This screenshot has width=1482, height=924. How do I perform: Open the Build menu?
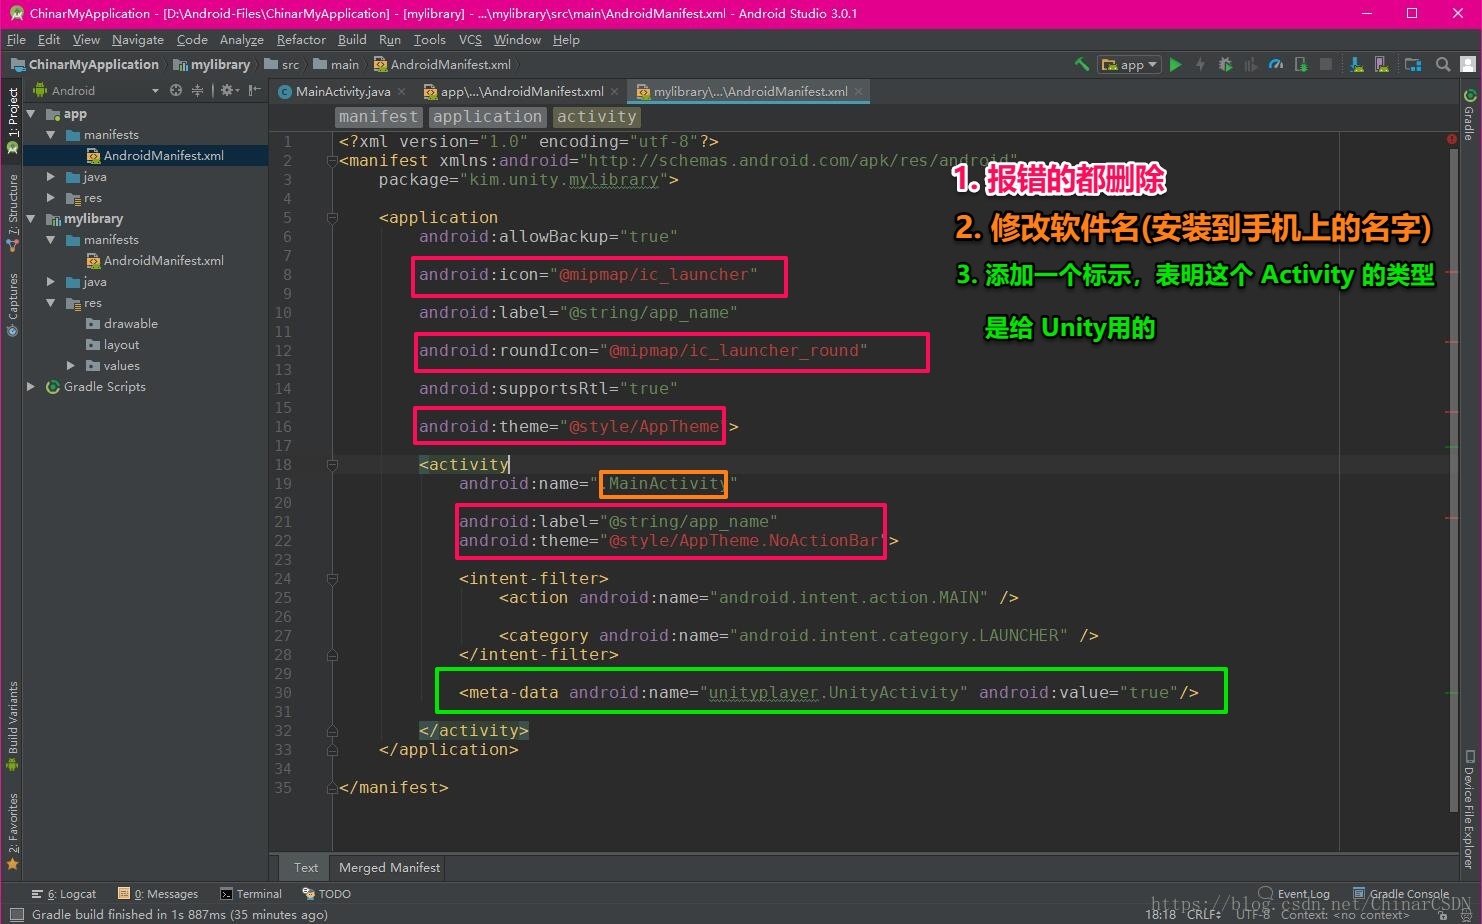(352, 40)
